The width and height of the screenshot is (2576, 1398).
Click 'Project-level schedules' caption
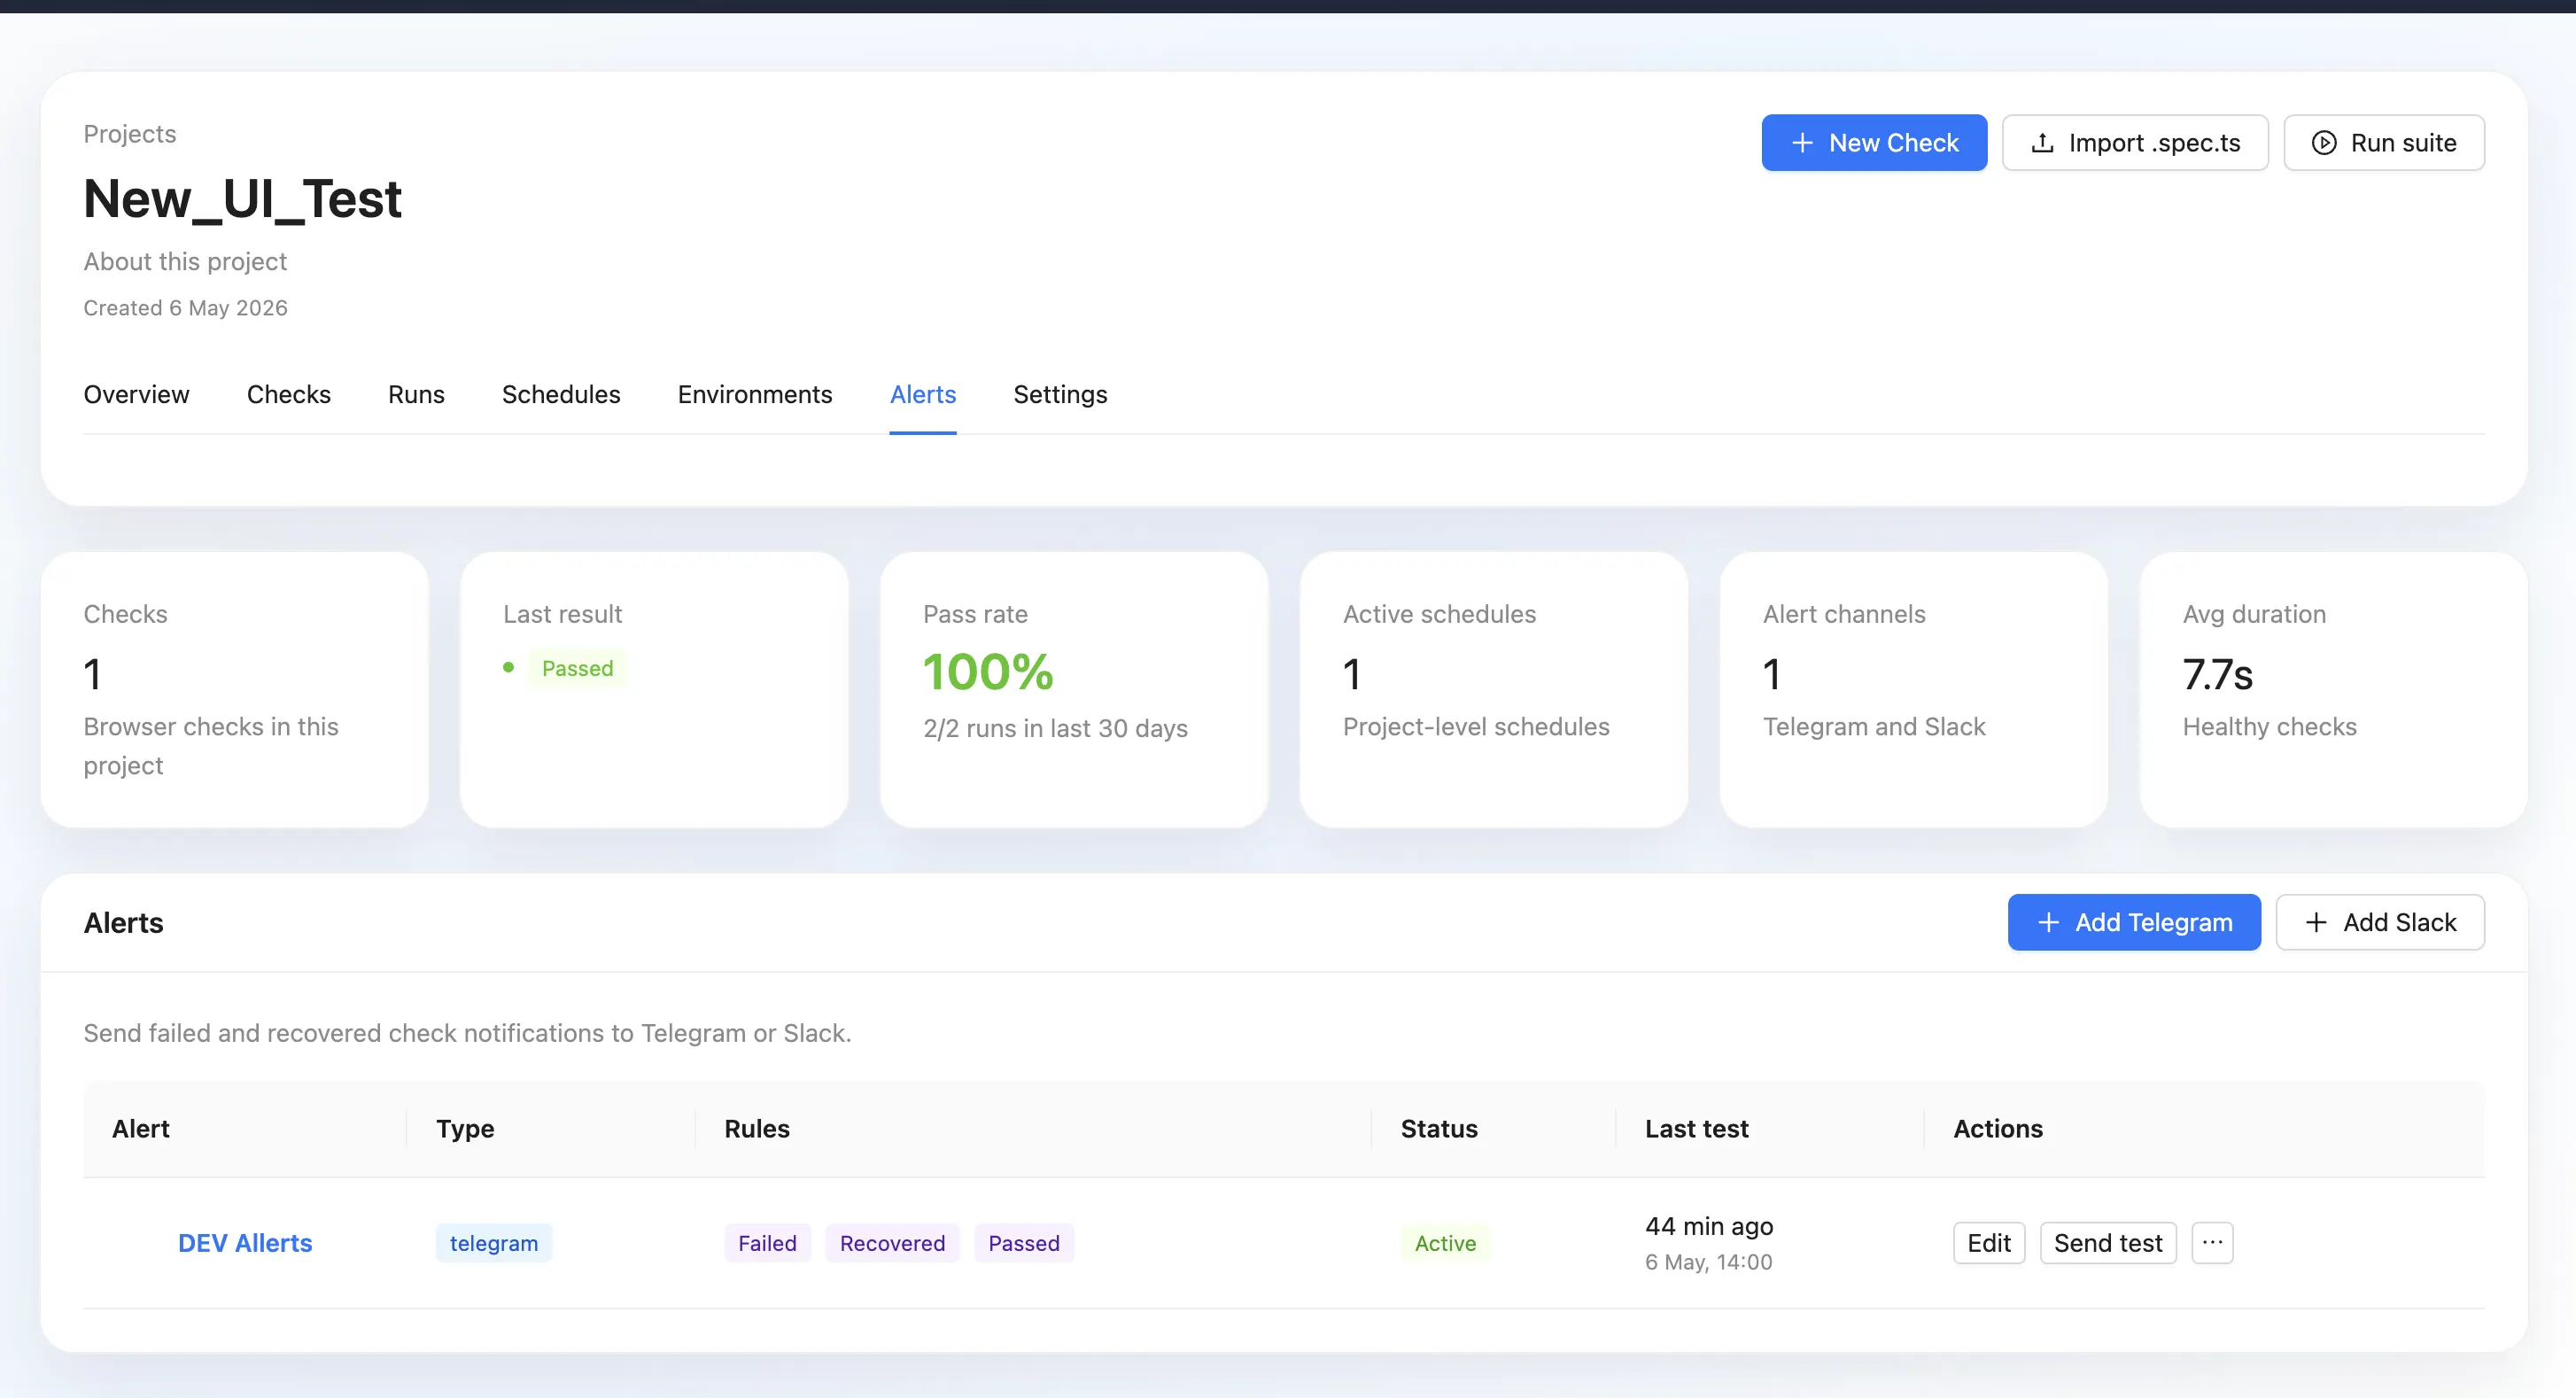[x=1476, y=727]
